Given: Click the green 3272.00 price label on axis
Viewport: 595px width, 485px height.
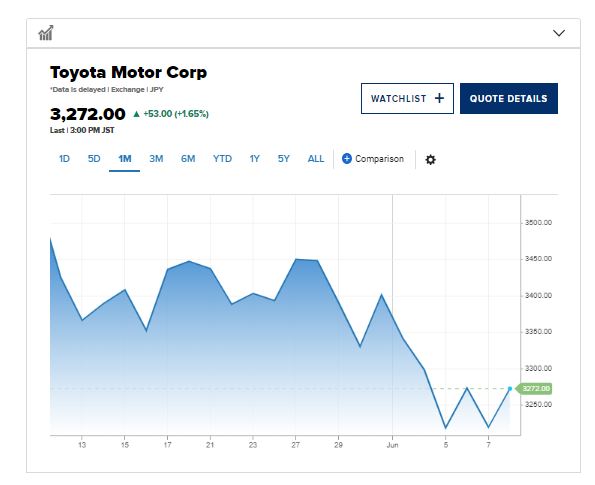Looking at the screenshot, I should pyautogui.click(x=534, y=389).
